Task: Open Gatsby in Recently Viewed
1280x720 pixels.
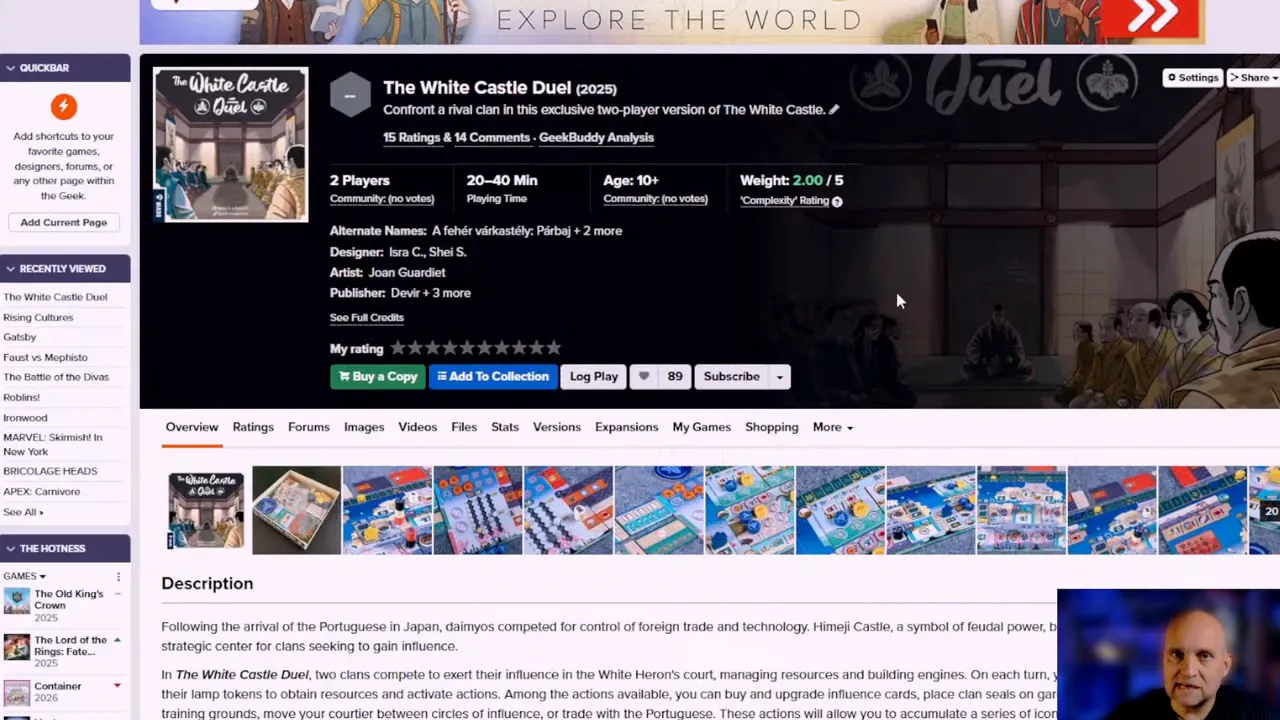Action: [20, 338]
